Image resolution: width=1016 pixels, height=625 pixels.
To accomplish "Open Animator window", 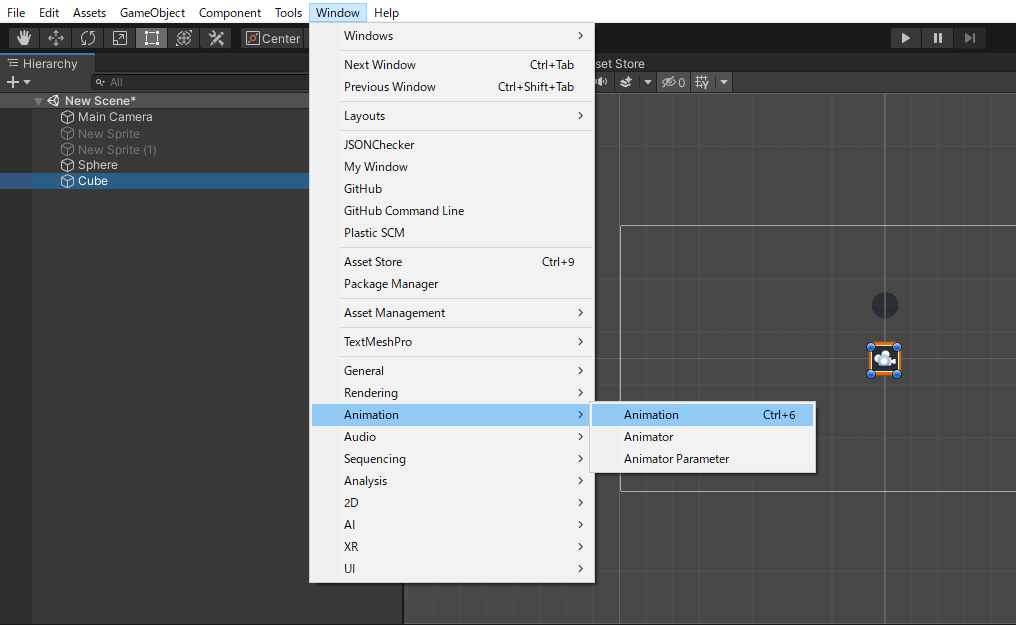I will 702,437.
